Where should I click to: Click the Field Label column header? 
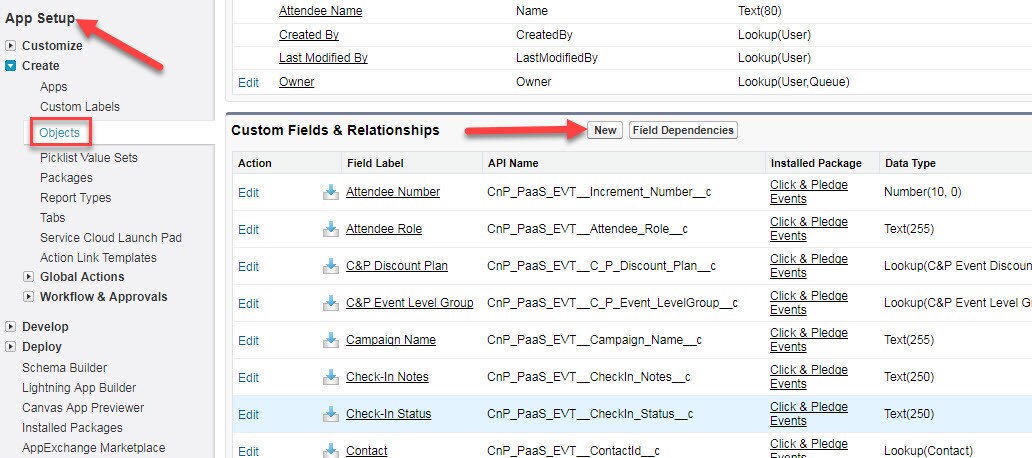[x=374, y=163]
